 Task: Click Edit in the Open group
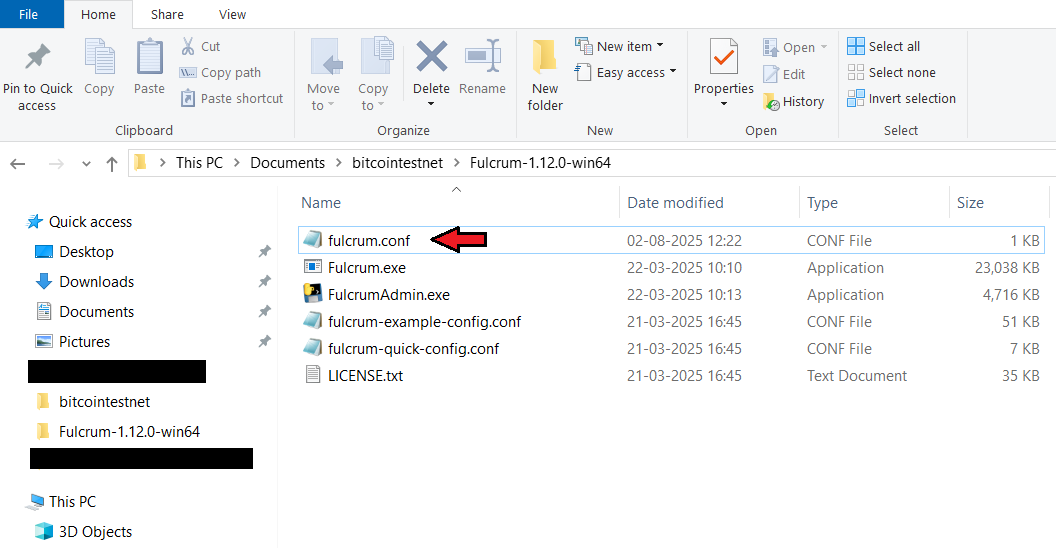tap(784, 74)
